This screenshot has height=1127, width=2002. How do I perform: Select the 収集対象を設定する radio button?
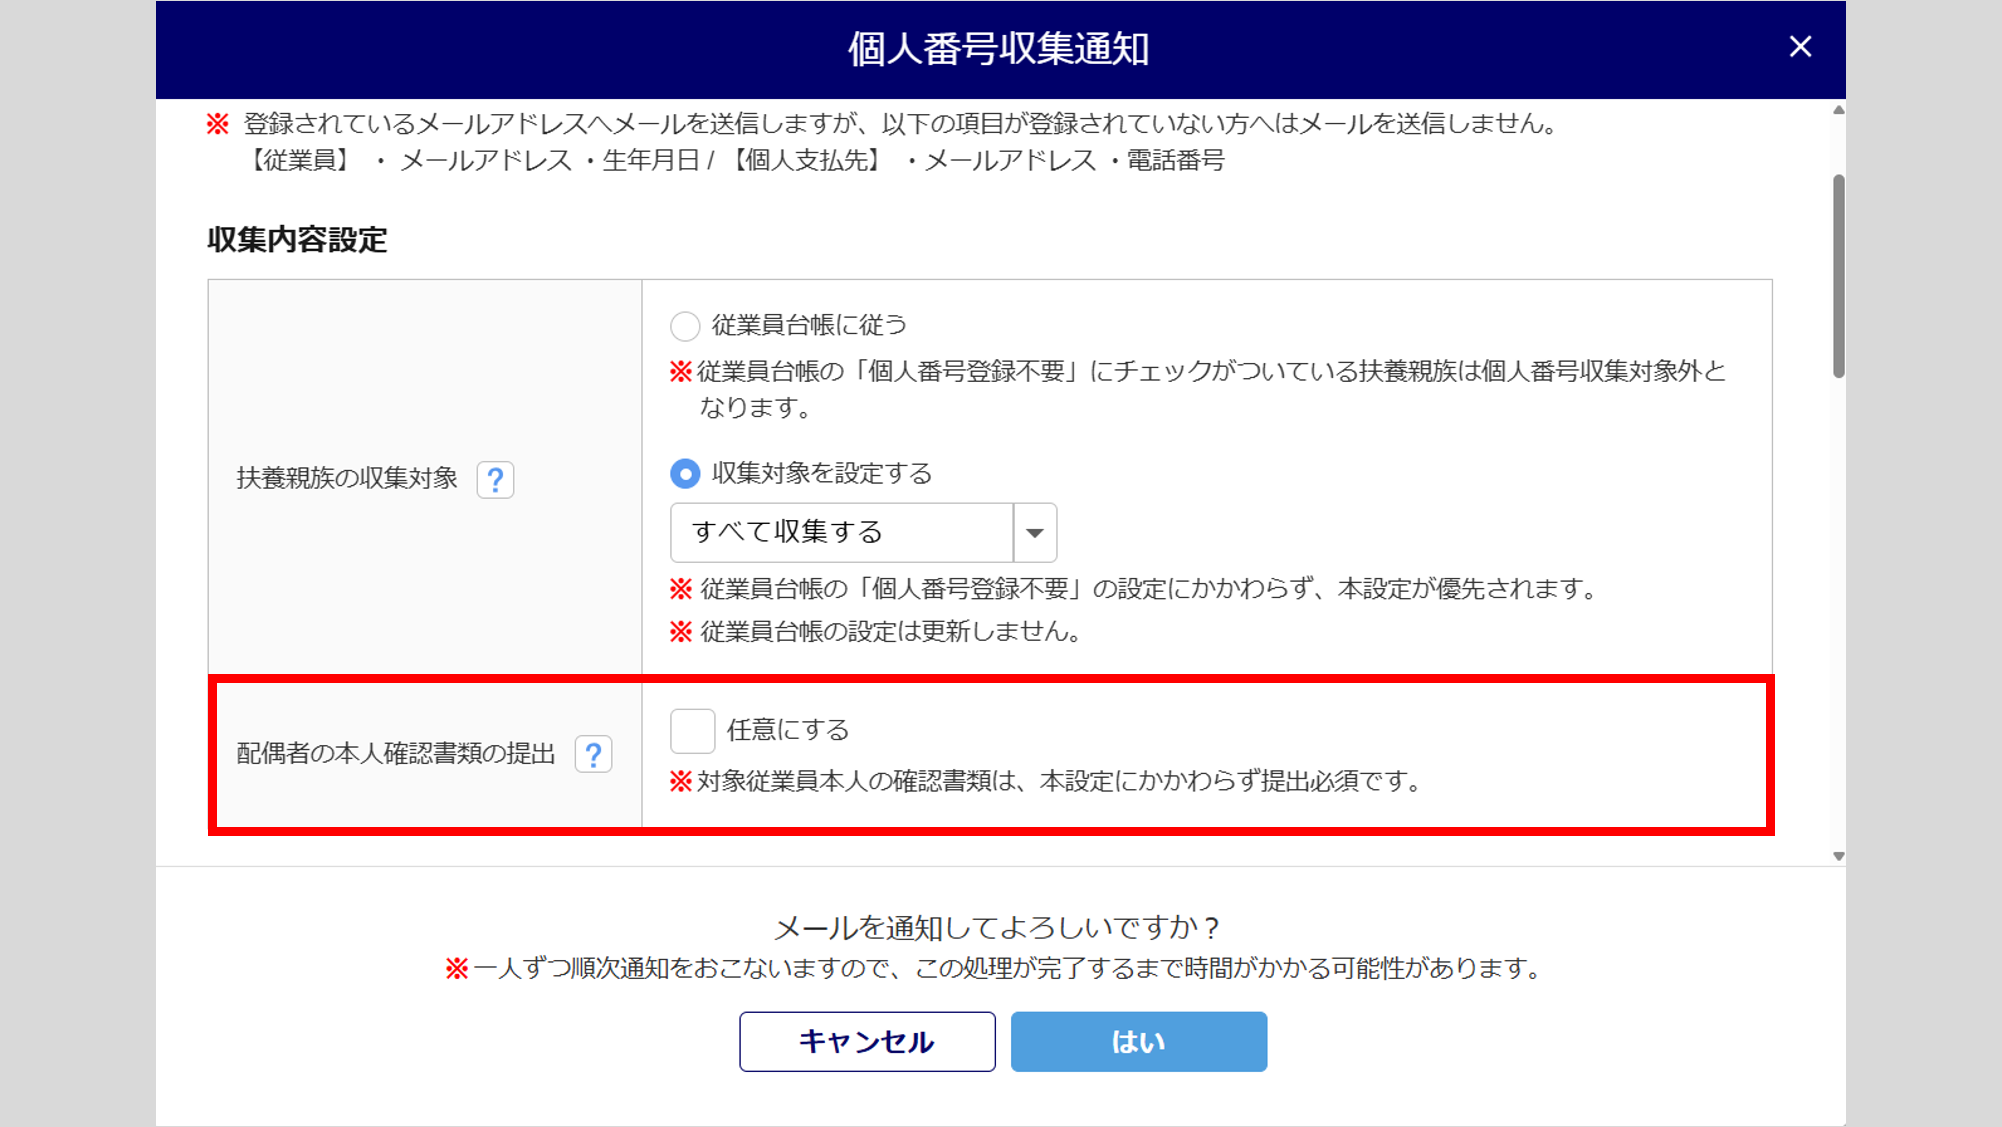pyautogui.click(x=685, y=473)
